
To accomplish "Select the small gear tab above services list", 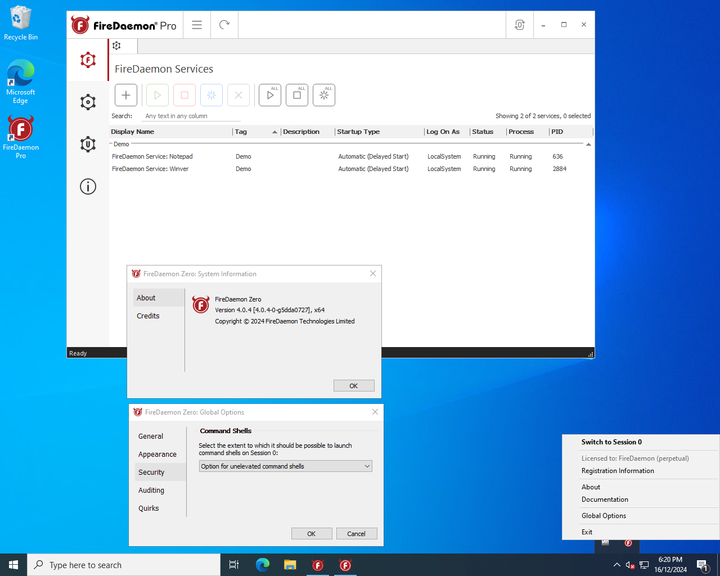I will pyautogui.click(x=117, y=45).
